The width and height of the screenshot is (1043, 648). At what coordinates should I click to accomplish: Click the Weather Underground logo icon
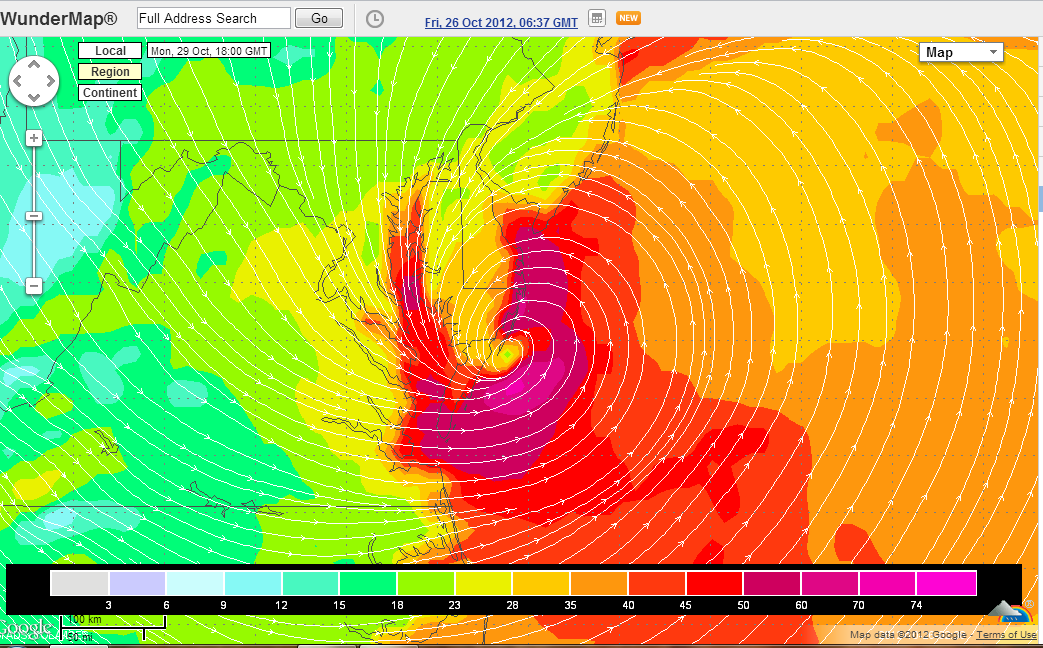pyautogui.click(x=1012, y=611)
